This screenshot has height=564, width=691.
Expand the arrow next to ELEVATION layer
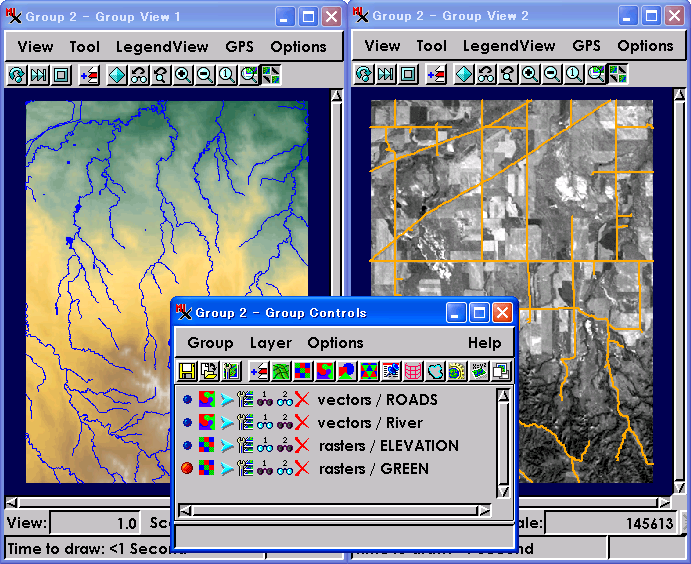(227, 446)
